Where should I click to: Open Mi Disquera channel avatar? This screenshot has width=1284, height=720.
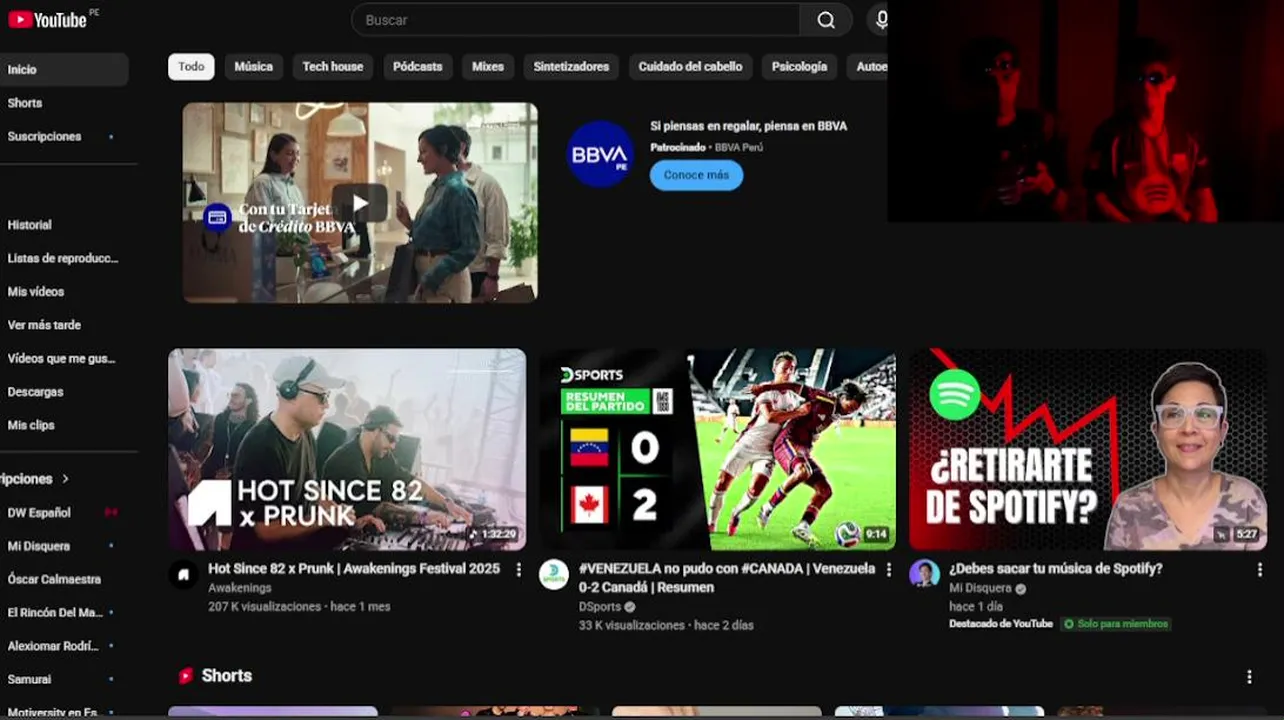[x=924, y=574]
